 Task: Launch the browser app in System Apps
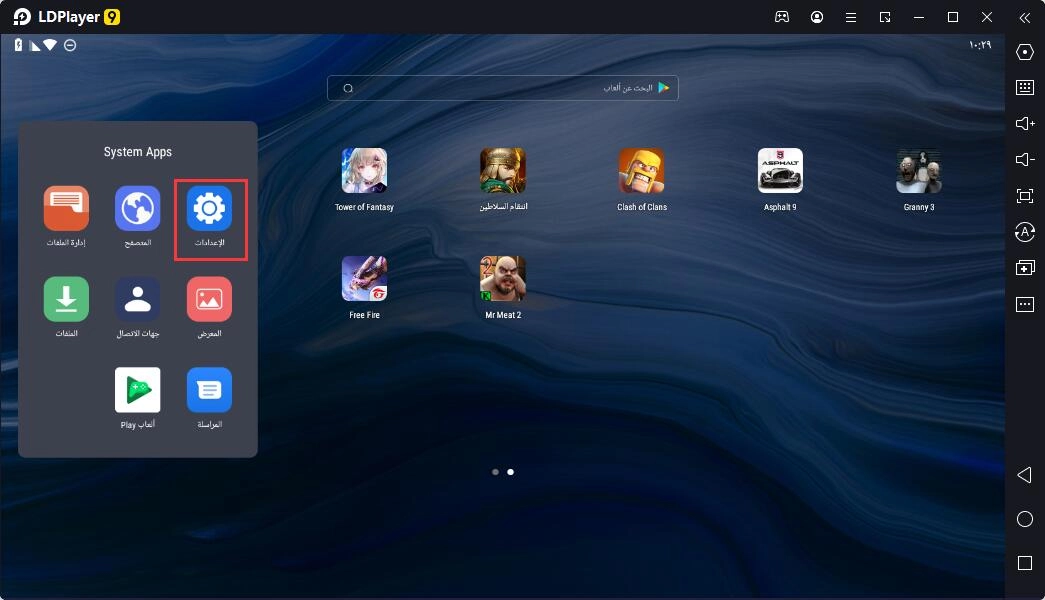point(137,209)
